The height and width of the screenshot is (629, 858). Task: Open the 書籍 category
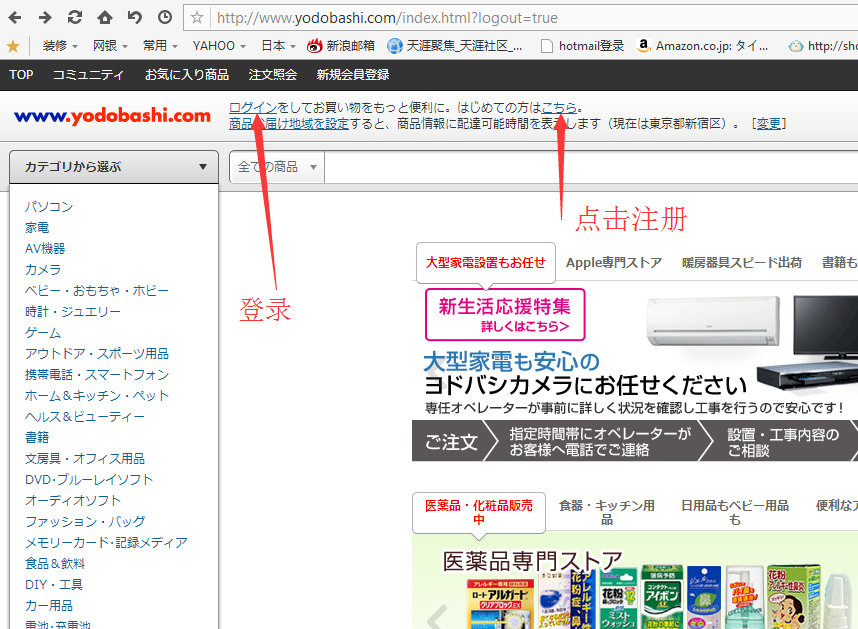37,438
